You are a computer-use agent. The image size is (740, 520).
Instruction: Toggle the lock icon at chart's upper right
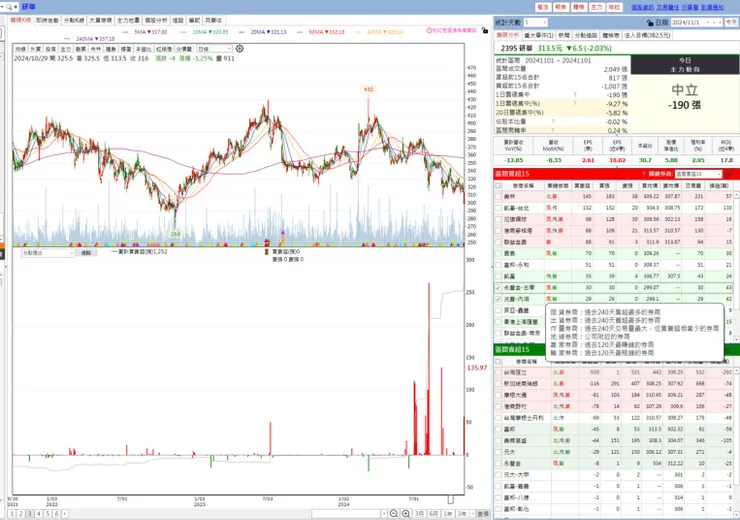(x=485, y=30)
